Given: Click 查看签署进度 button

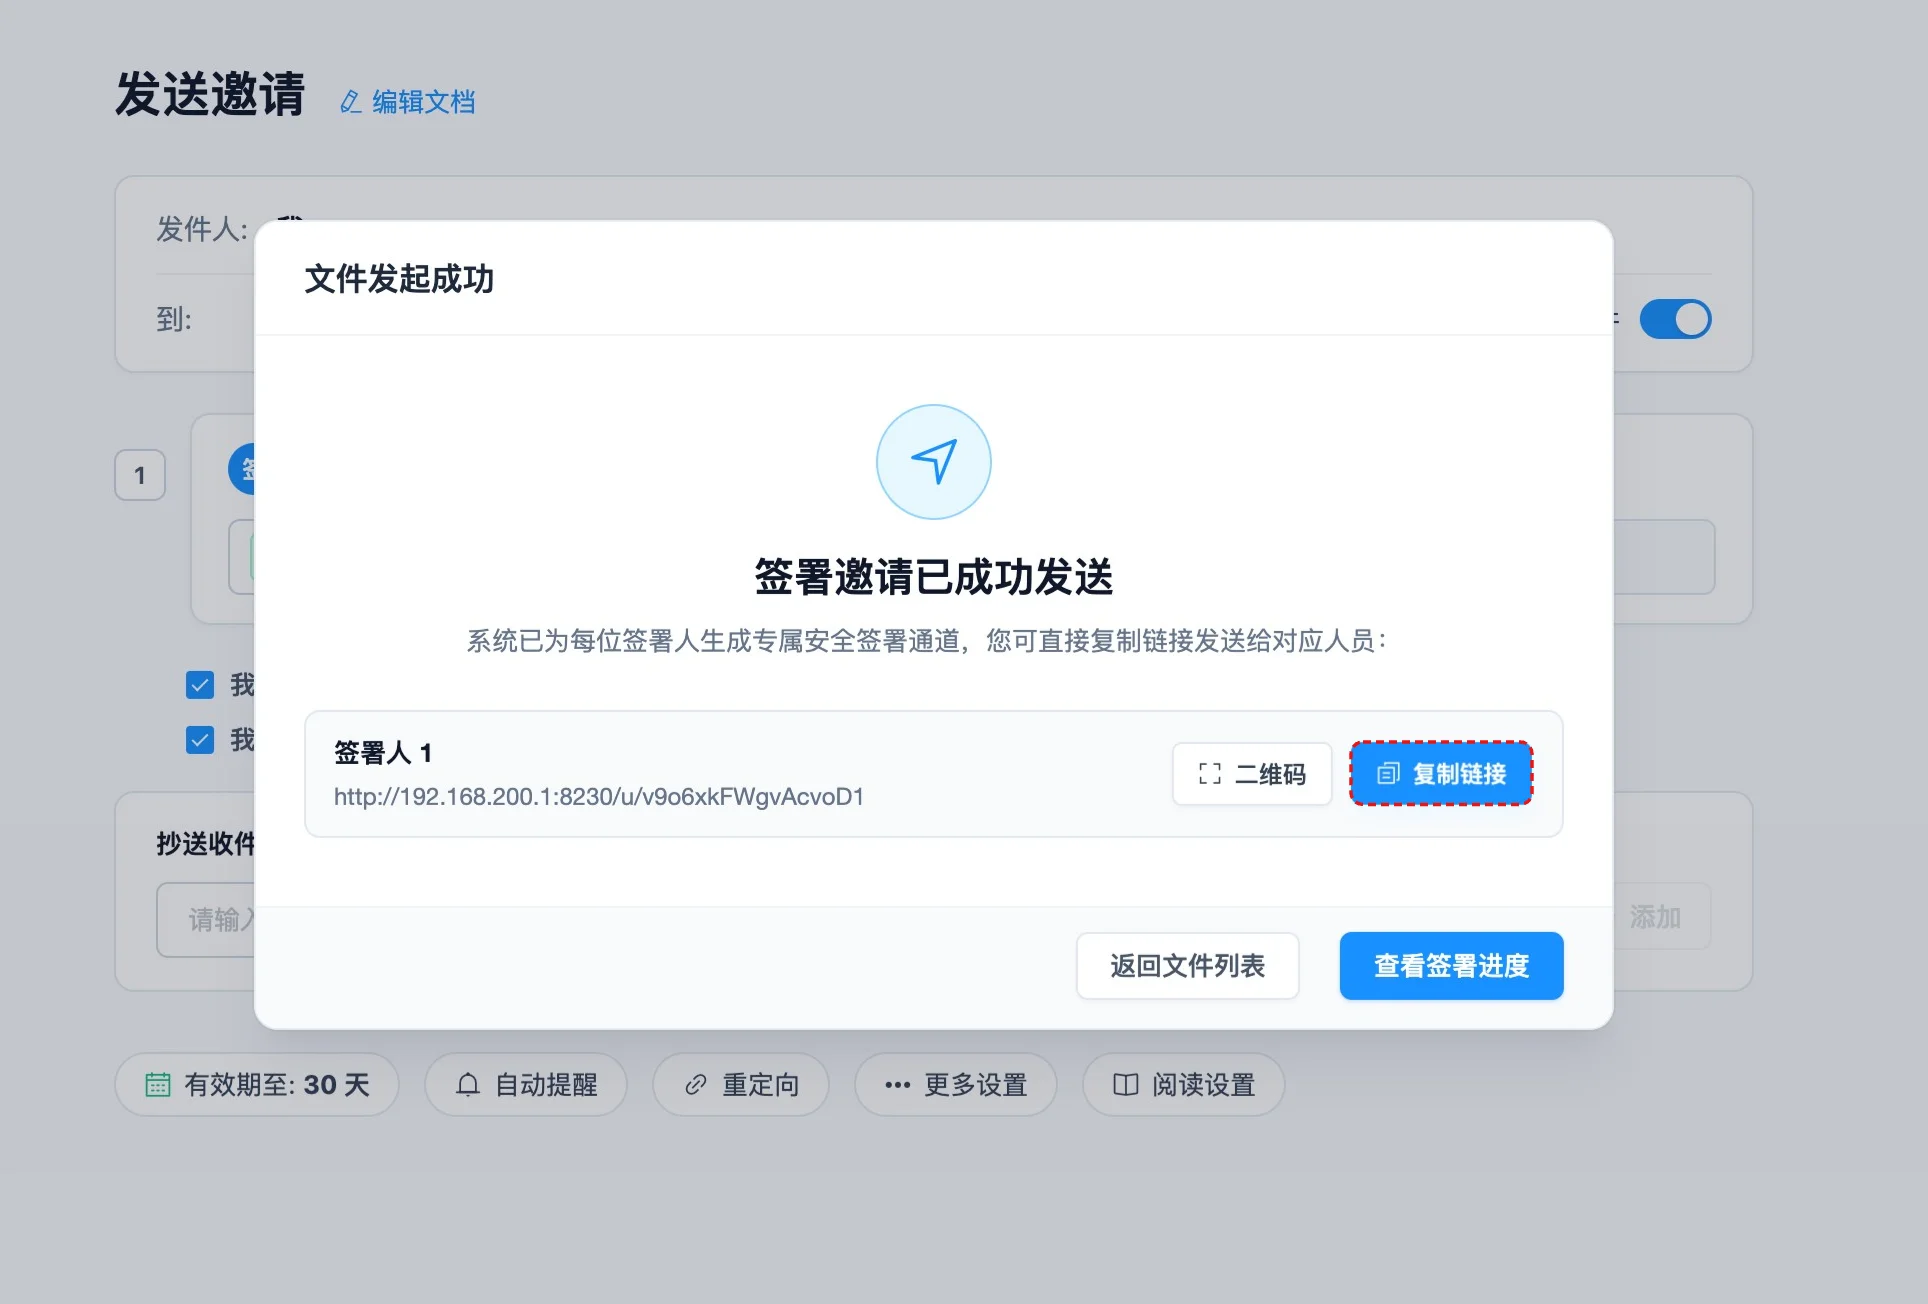Looking at the screenshot, I should point(1451,965).
